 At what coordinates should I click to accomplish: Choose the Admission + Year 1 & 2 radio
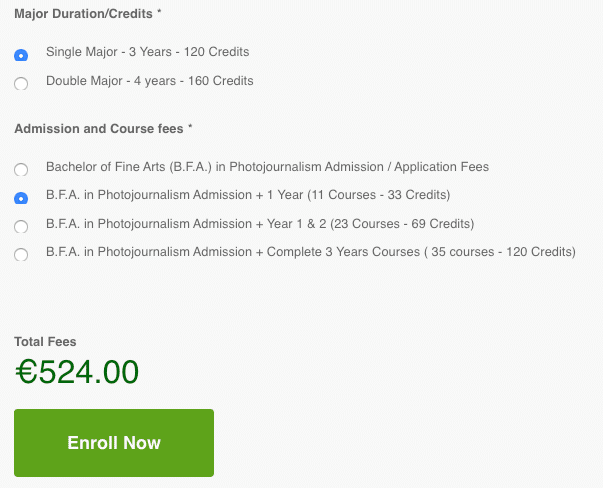tap(21, 227)
